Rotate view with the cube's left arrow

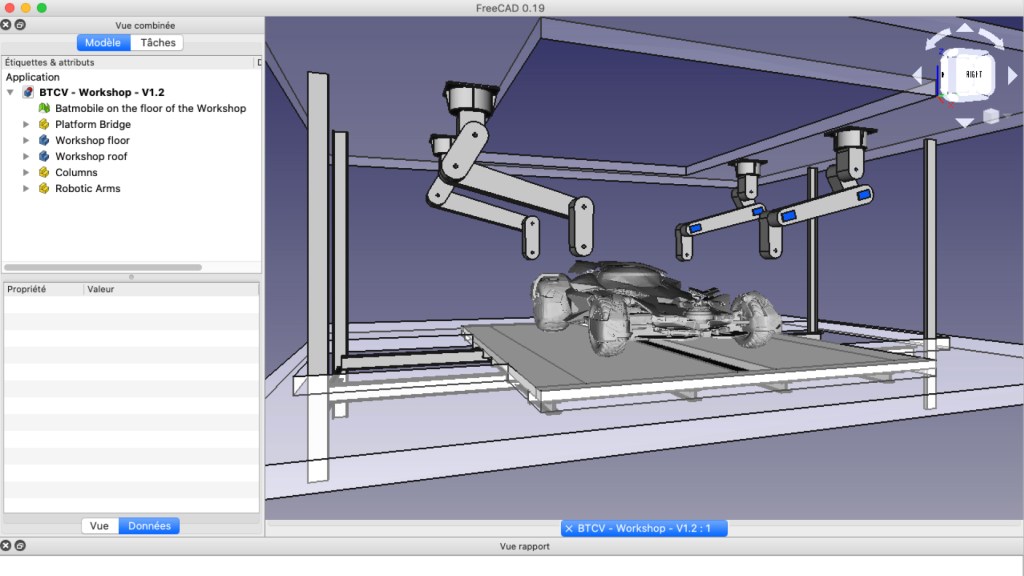pos(918,76)
